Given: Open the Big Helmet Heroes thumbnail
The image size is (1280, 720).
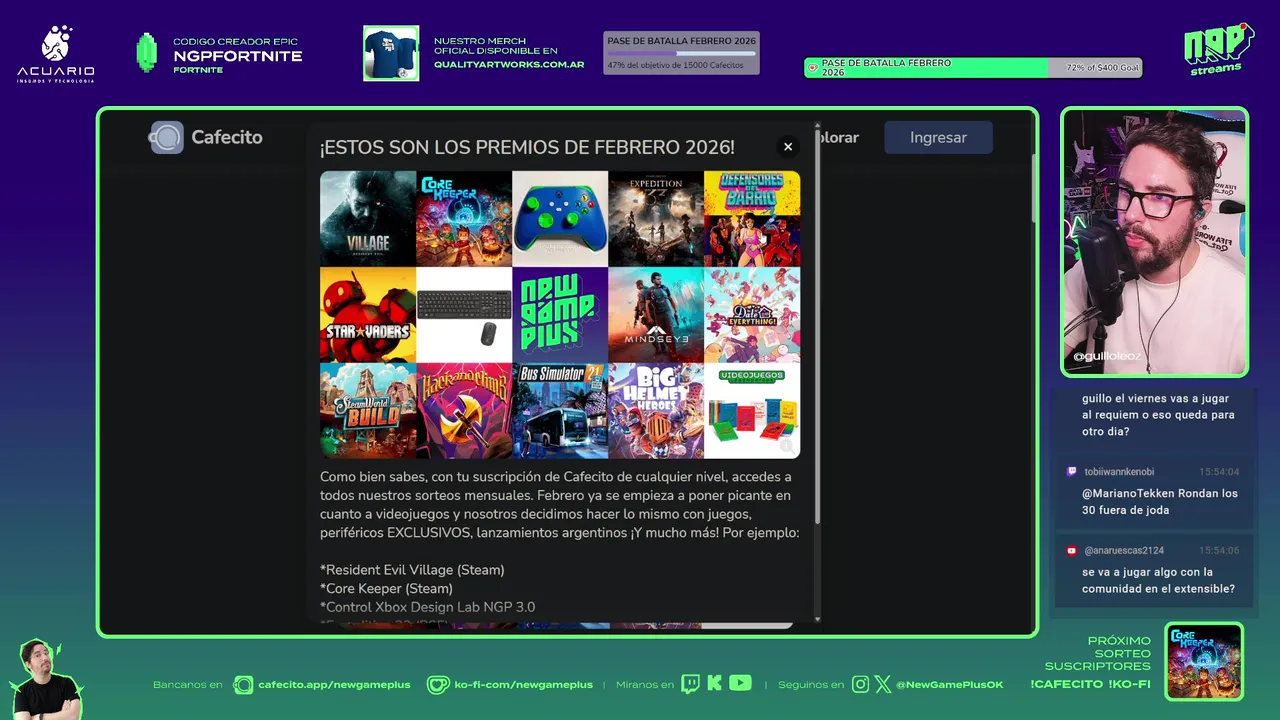Looking at the screenshot, I should (x=656, y=411).
